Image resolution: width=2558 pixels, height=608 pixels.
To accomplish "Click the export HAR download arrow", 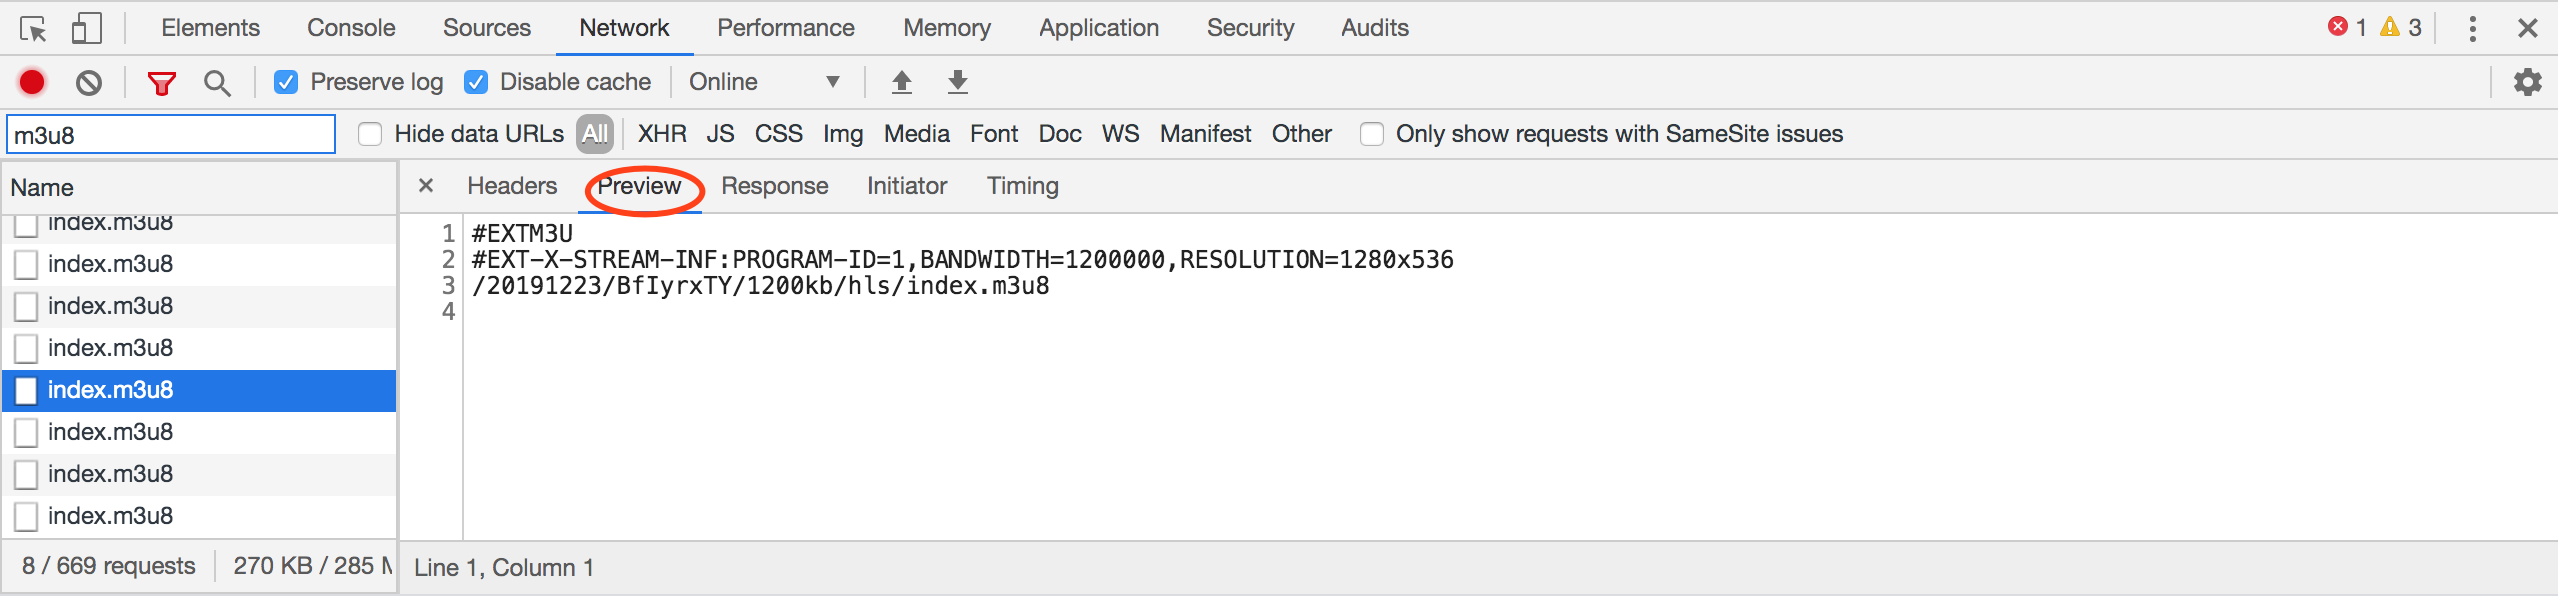I will [958, 82].
